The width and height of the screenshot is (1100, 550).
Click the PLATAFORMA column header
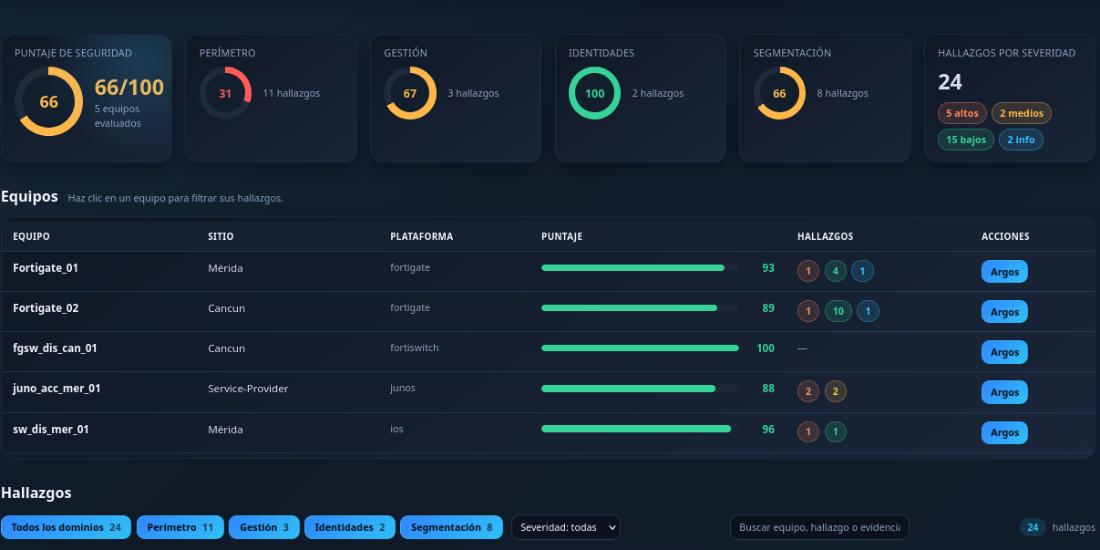click(422, 236)
